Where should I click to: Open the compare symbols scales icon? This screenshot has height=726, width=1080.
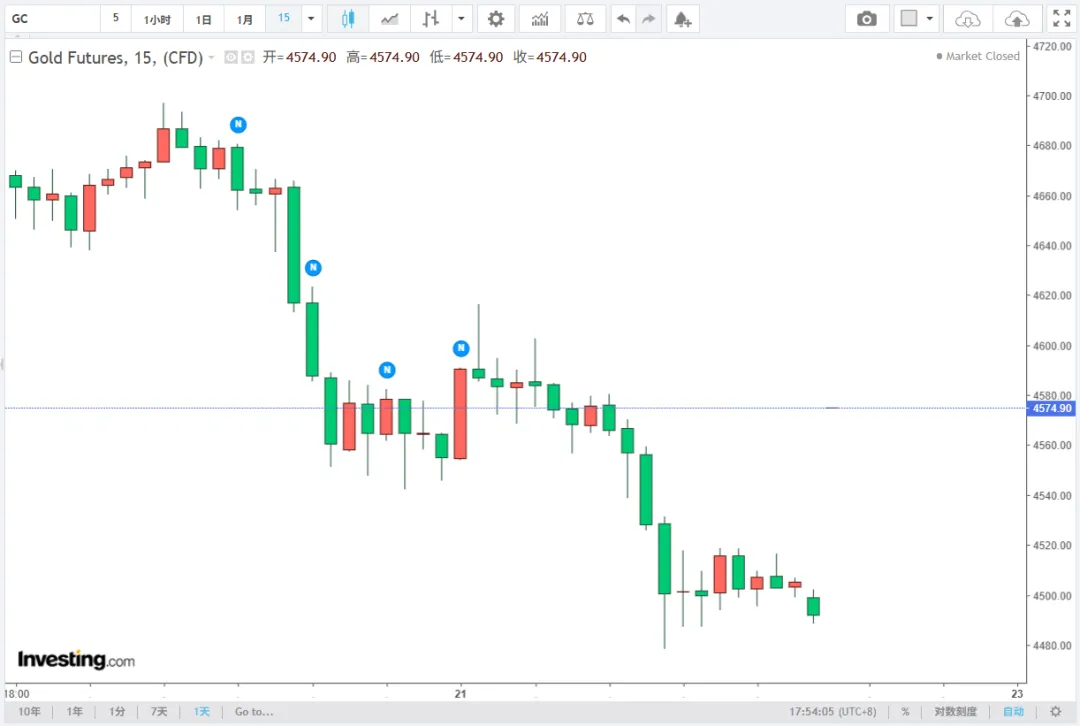[x=585, y=19]
